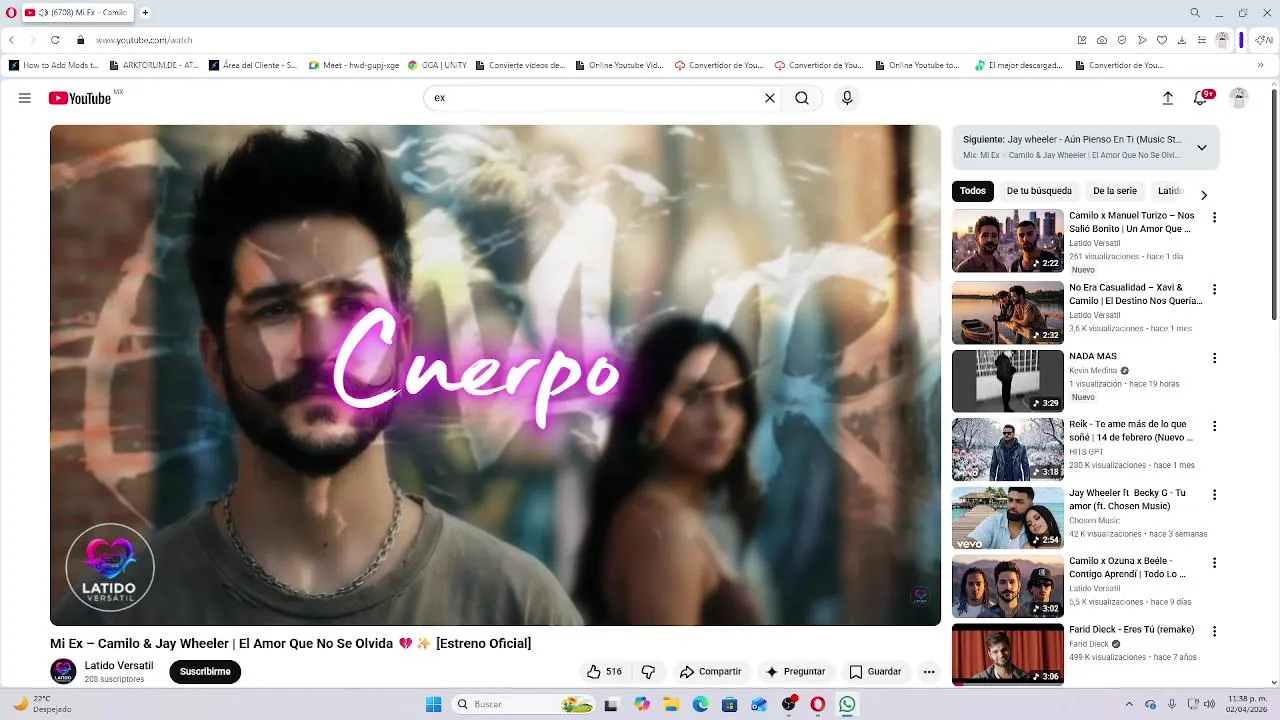Open options for Reik Te ame más video

coord(1215,426)
